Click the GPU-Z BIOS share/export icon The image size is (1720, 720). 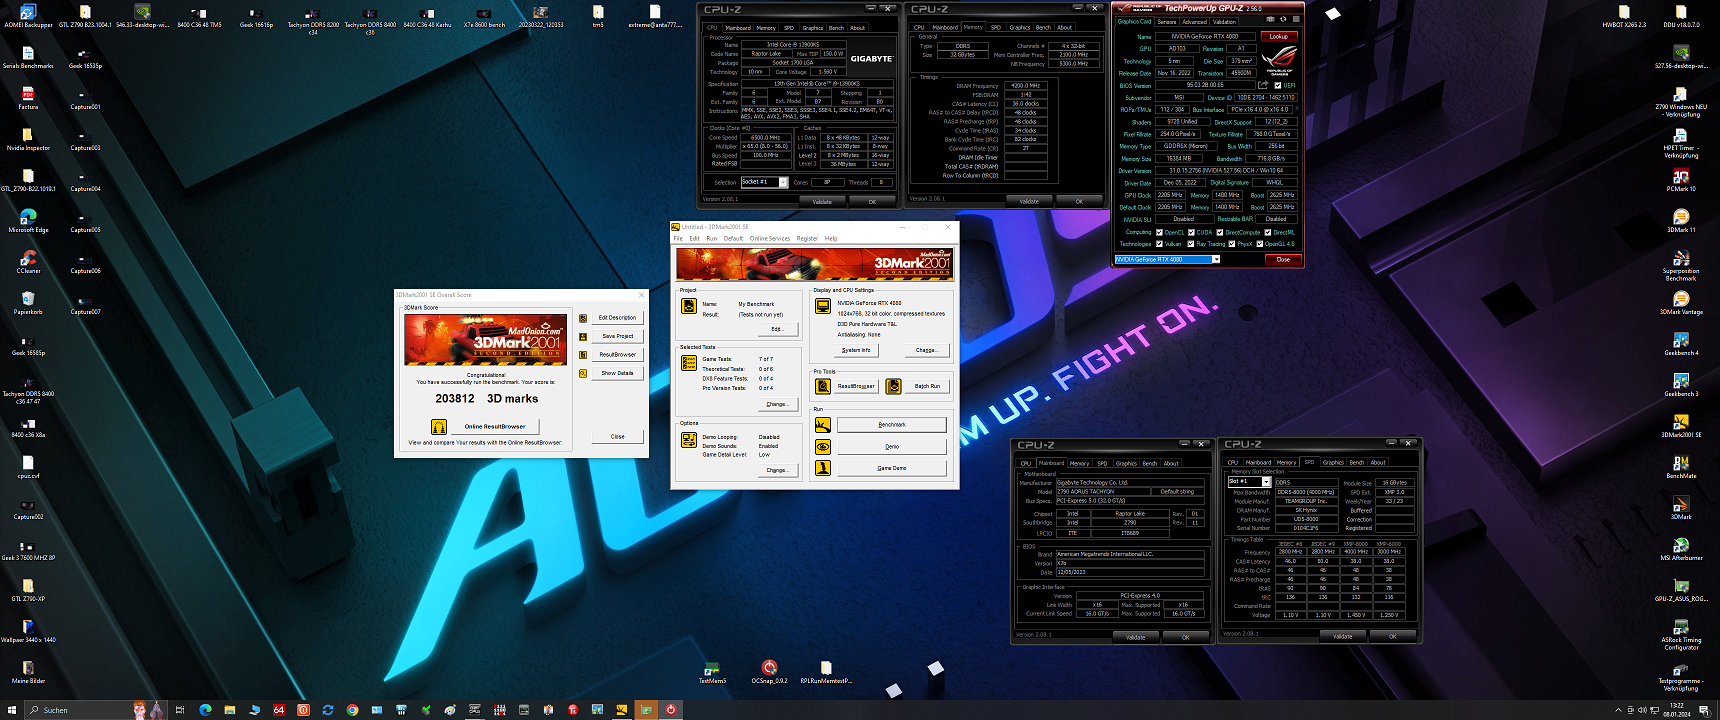coord(1263,85)
